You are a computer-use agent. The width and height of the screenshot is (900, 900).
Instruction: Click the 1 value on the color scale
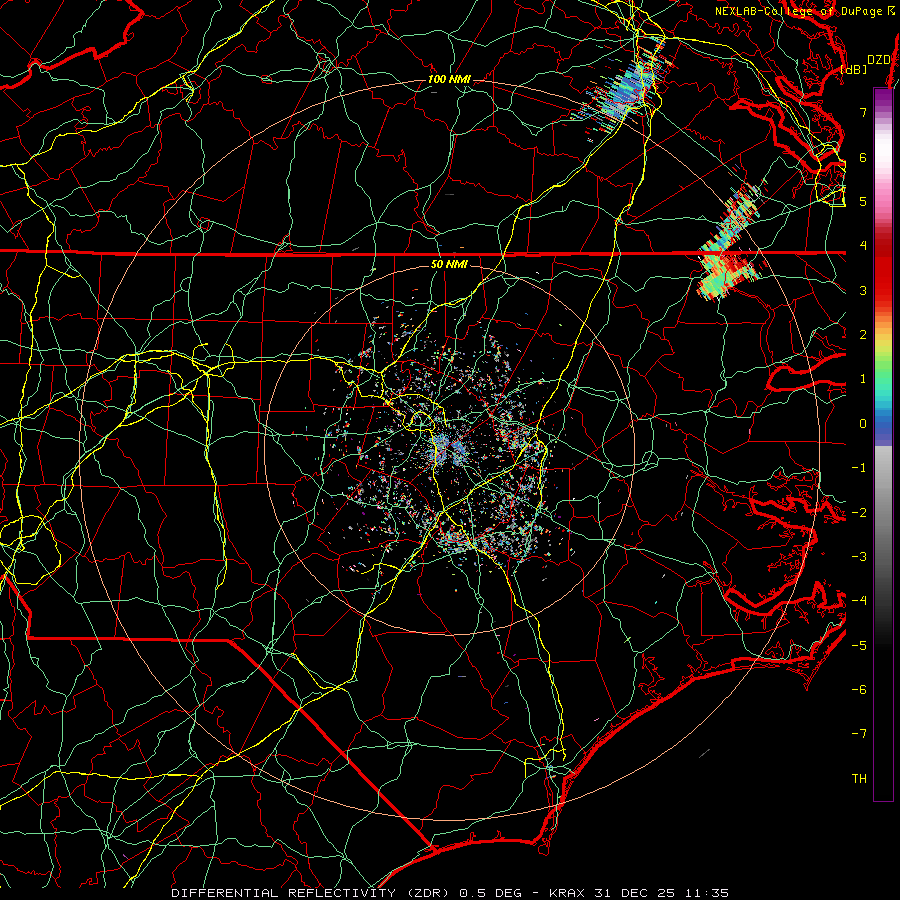coord(863,379)
